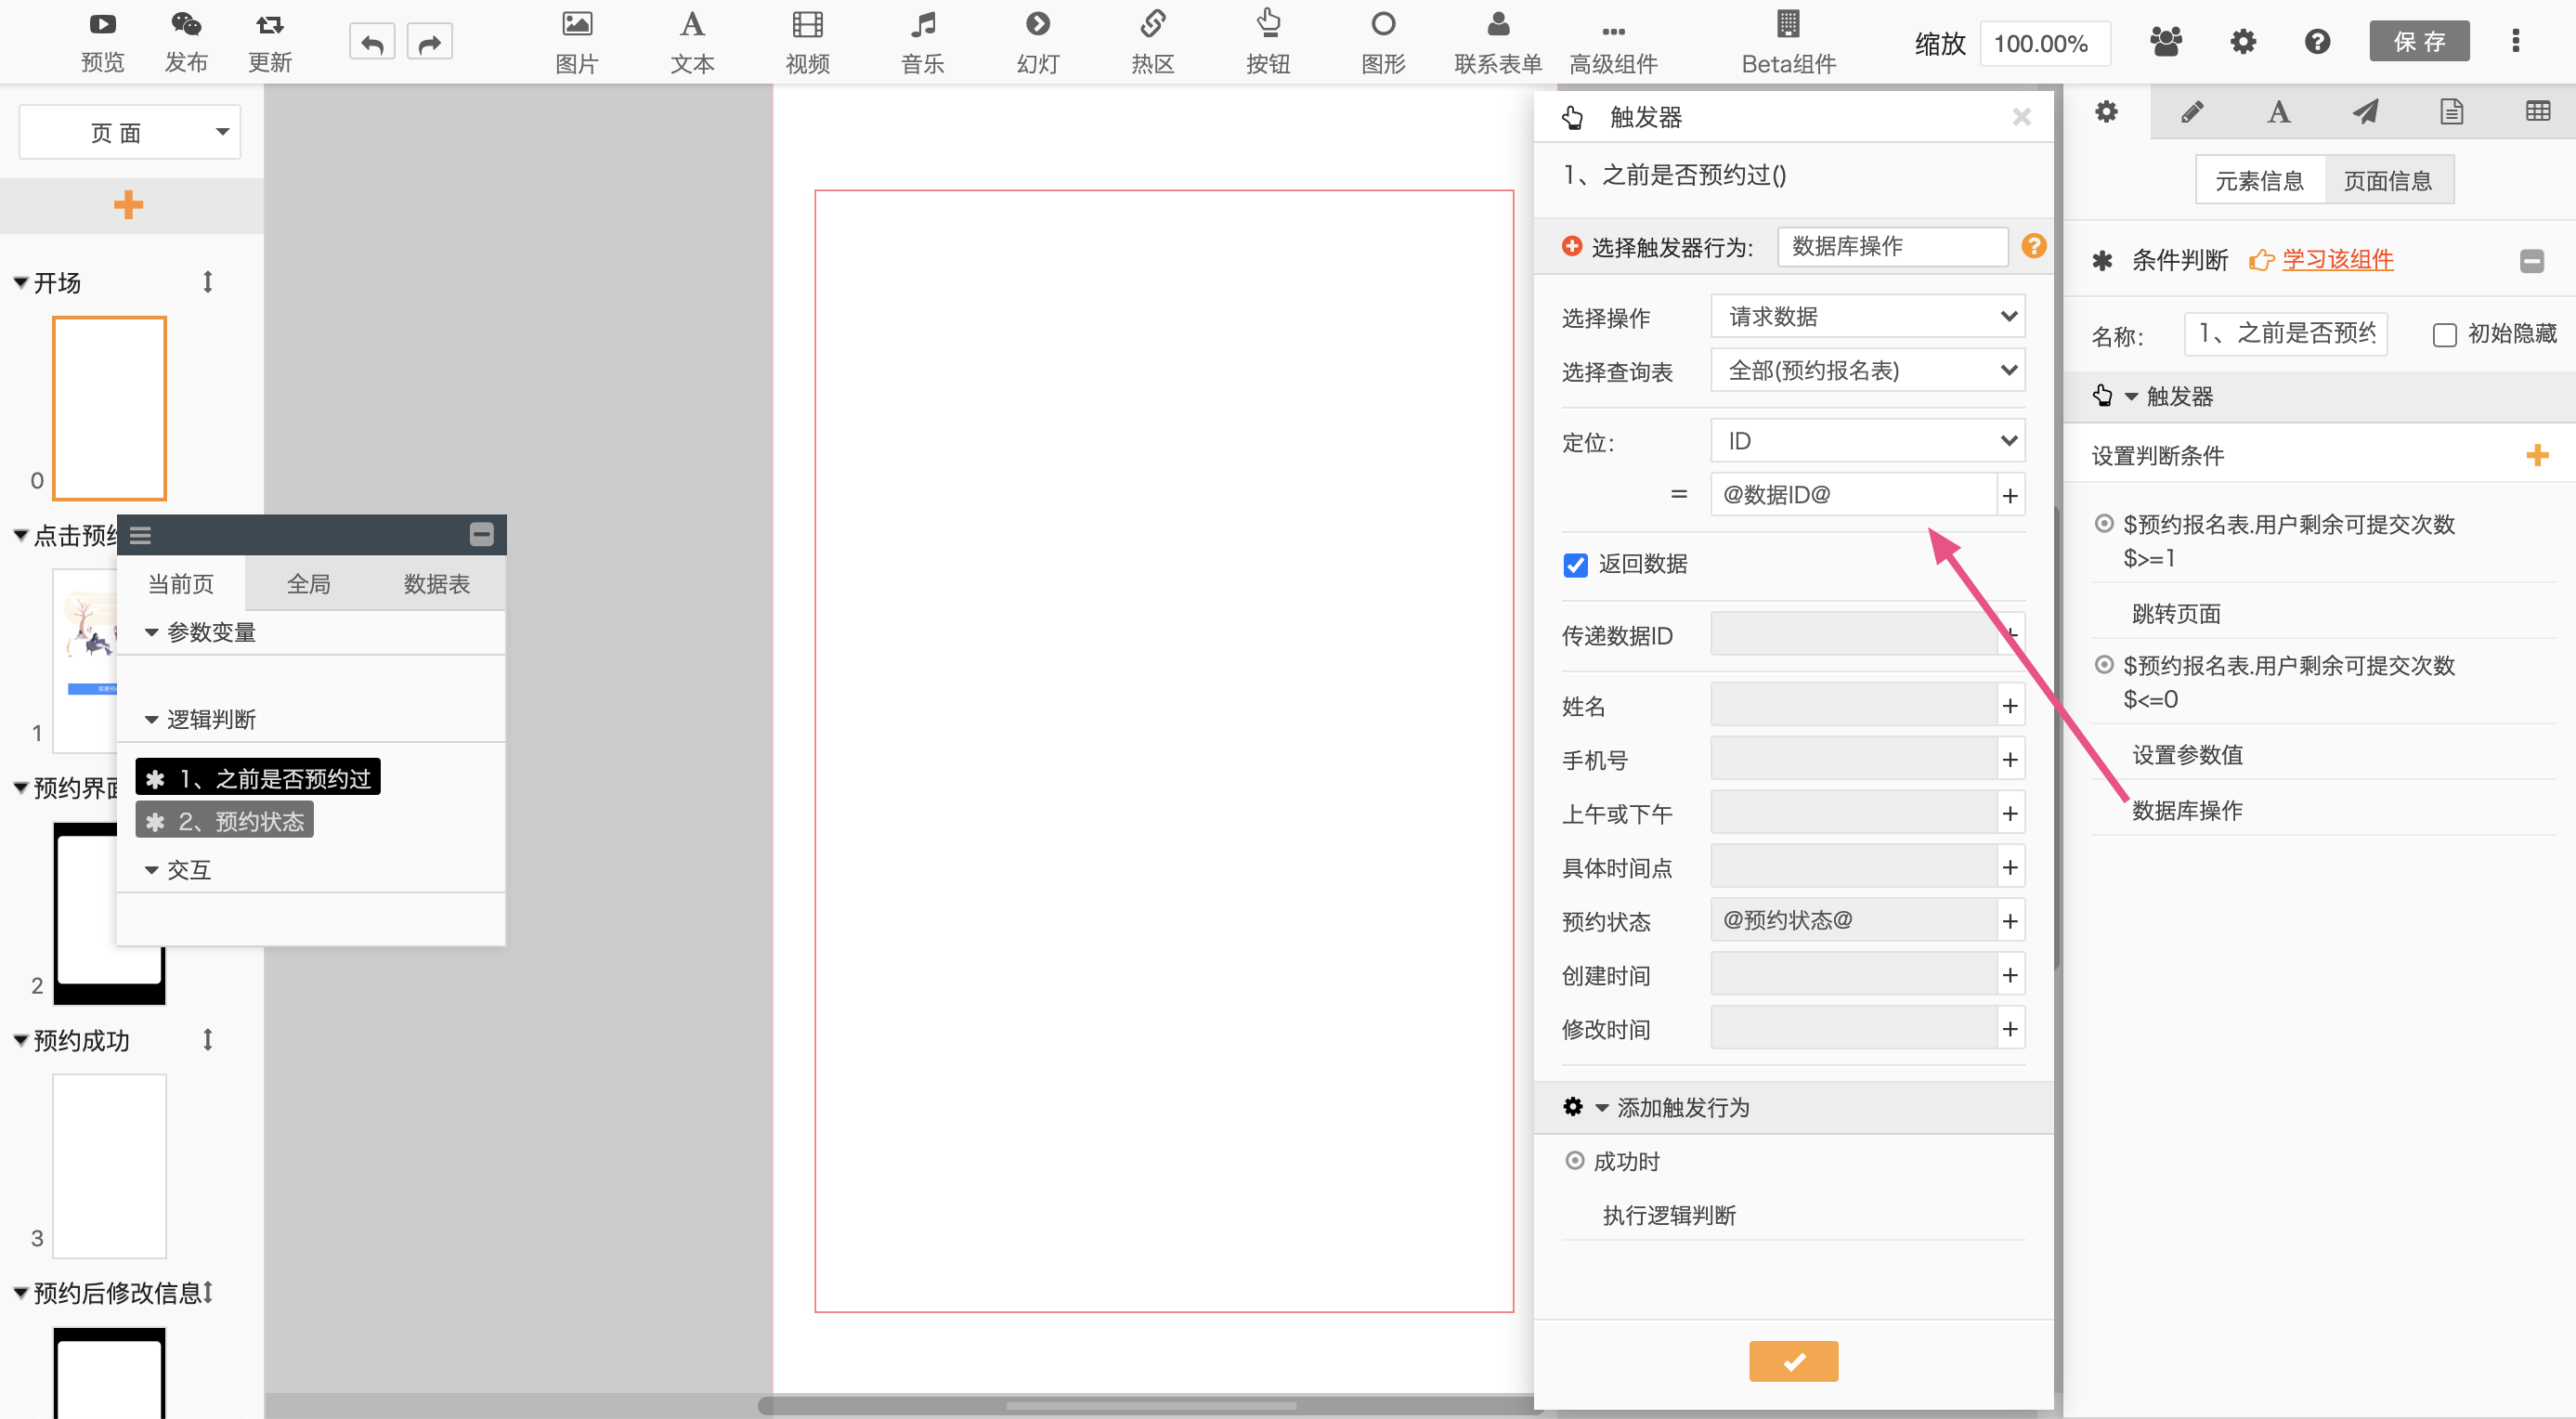This screenshot has width=2576, height=1419.
Task: Insert a 热区 hotspot link element
Action: (1152, 40)
